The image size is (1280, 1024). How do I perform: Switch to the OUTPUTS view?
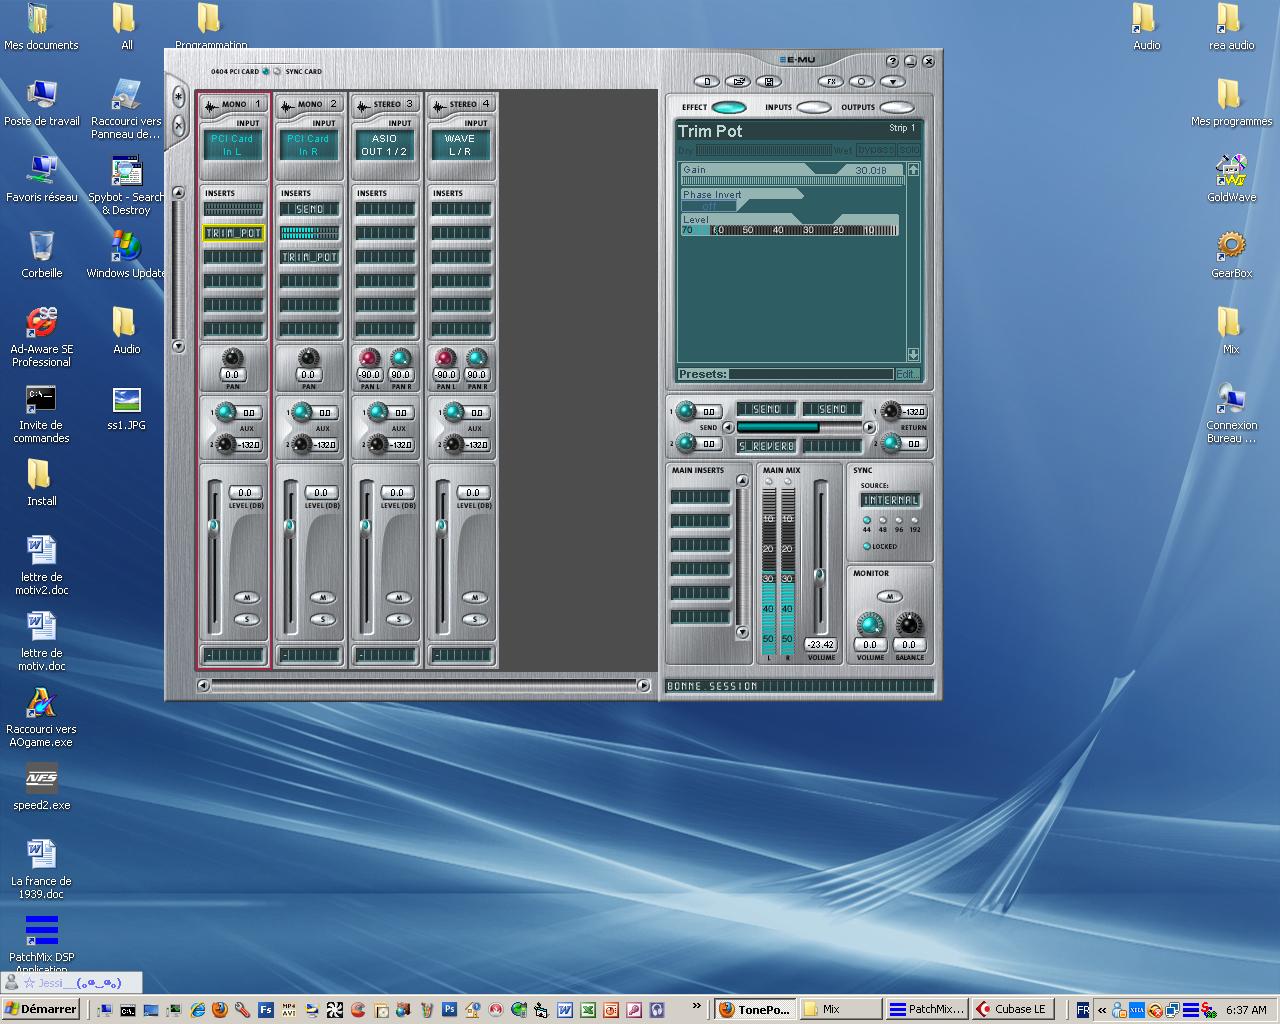coord(897,107)
